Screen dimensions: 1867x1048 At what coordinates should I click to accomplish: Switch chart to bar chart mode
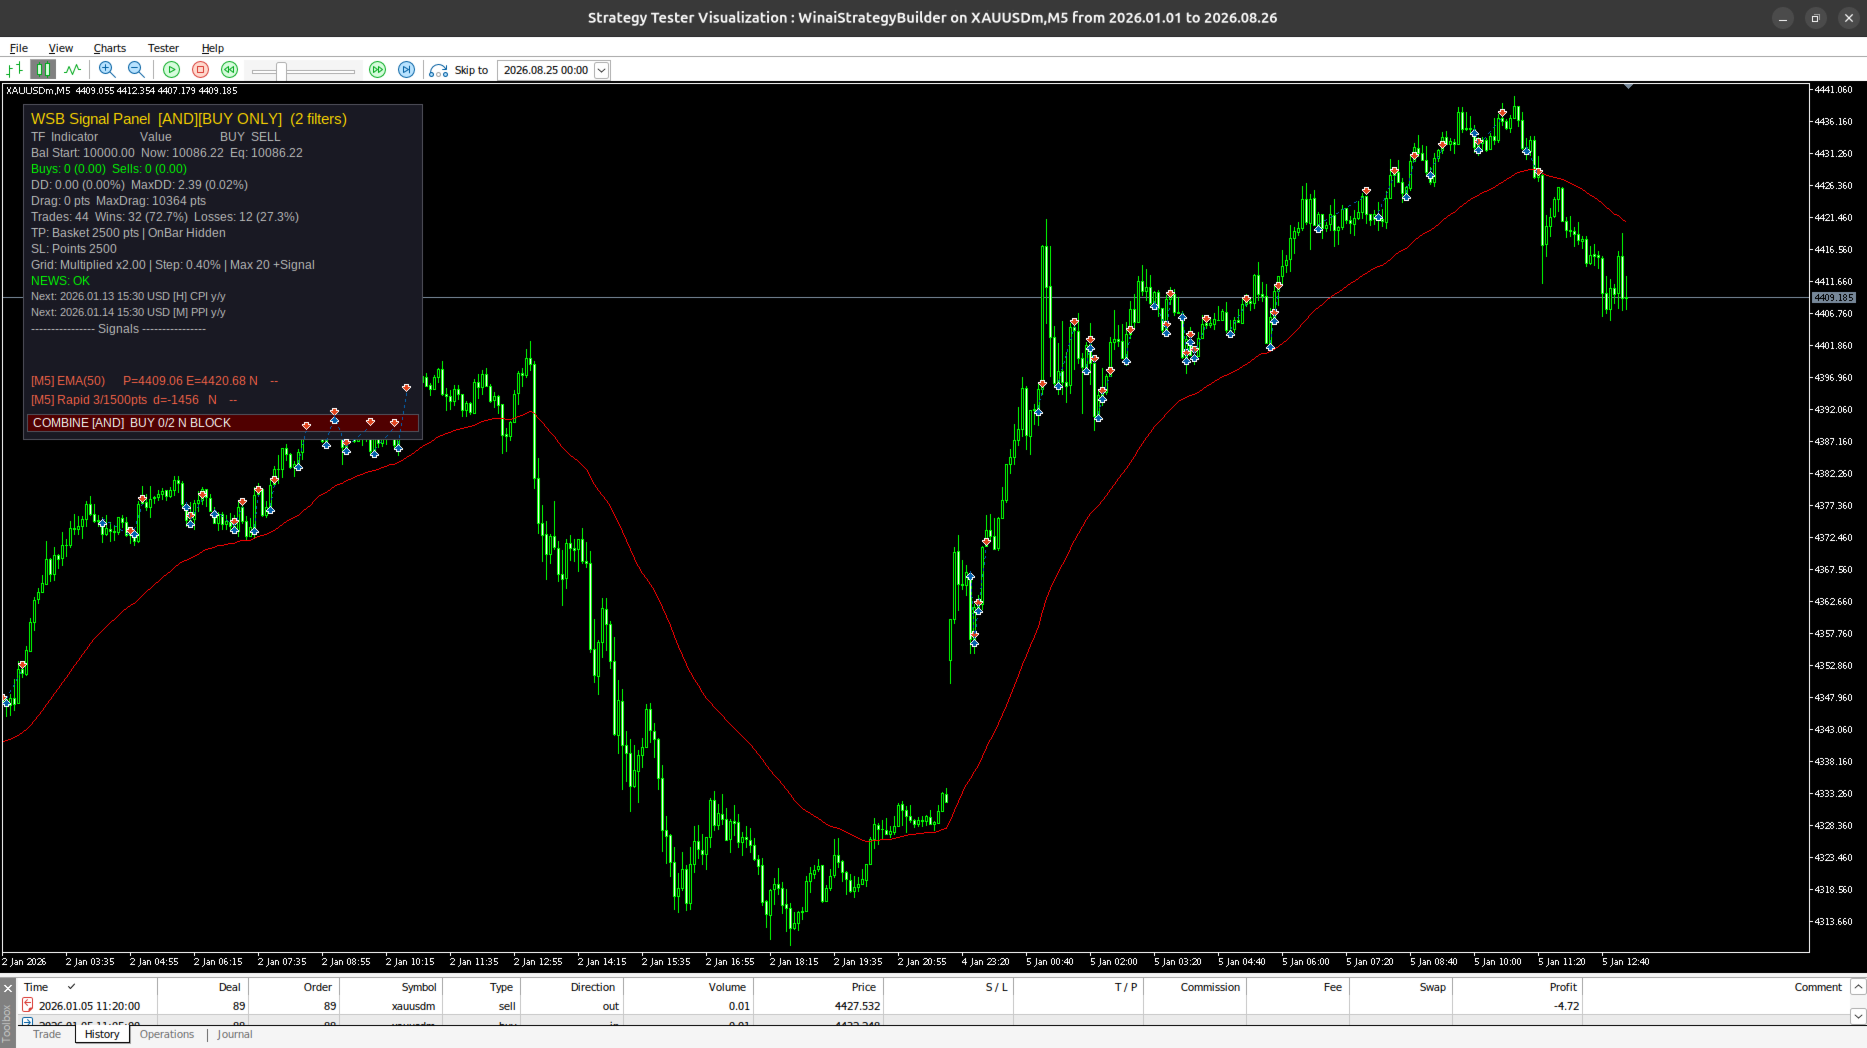14,69
